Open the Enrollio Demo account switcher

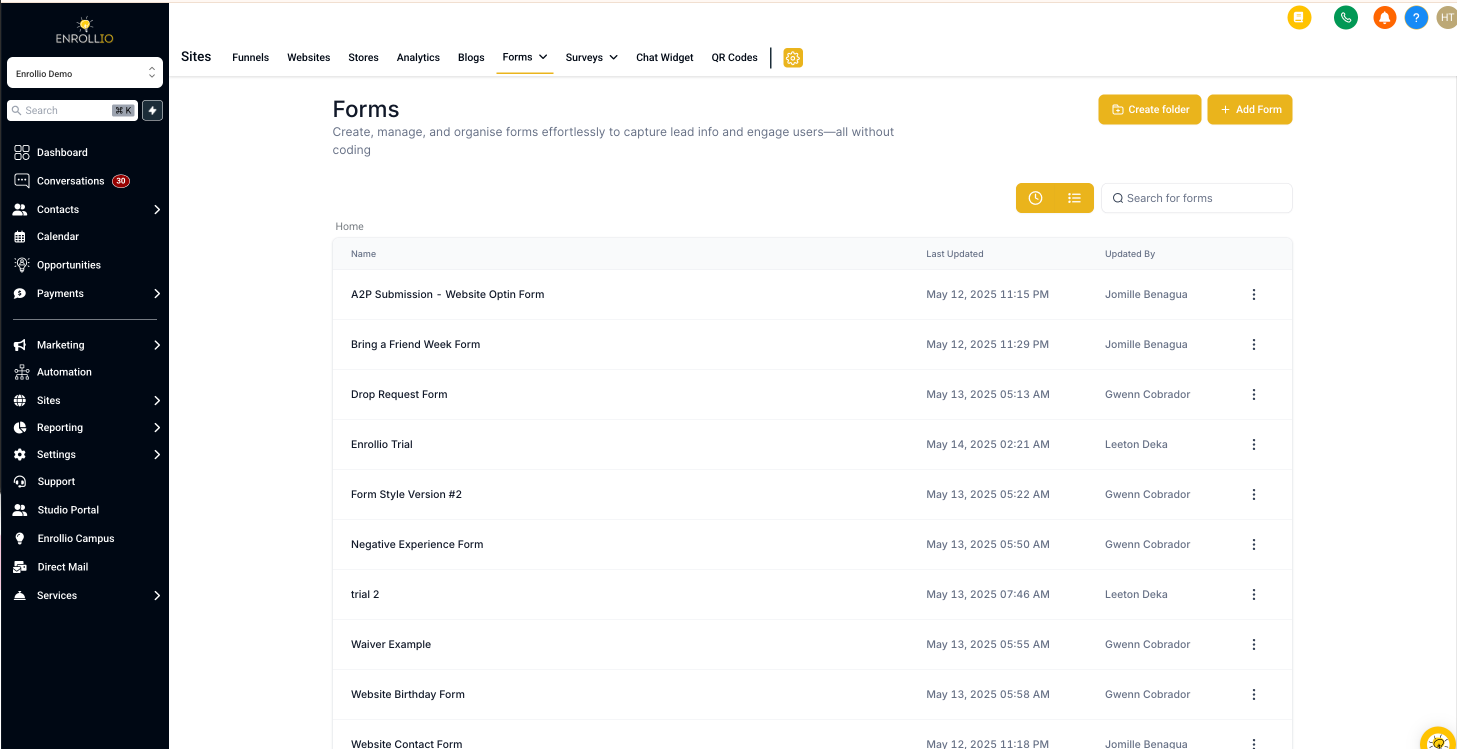coord(85,73)
